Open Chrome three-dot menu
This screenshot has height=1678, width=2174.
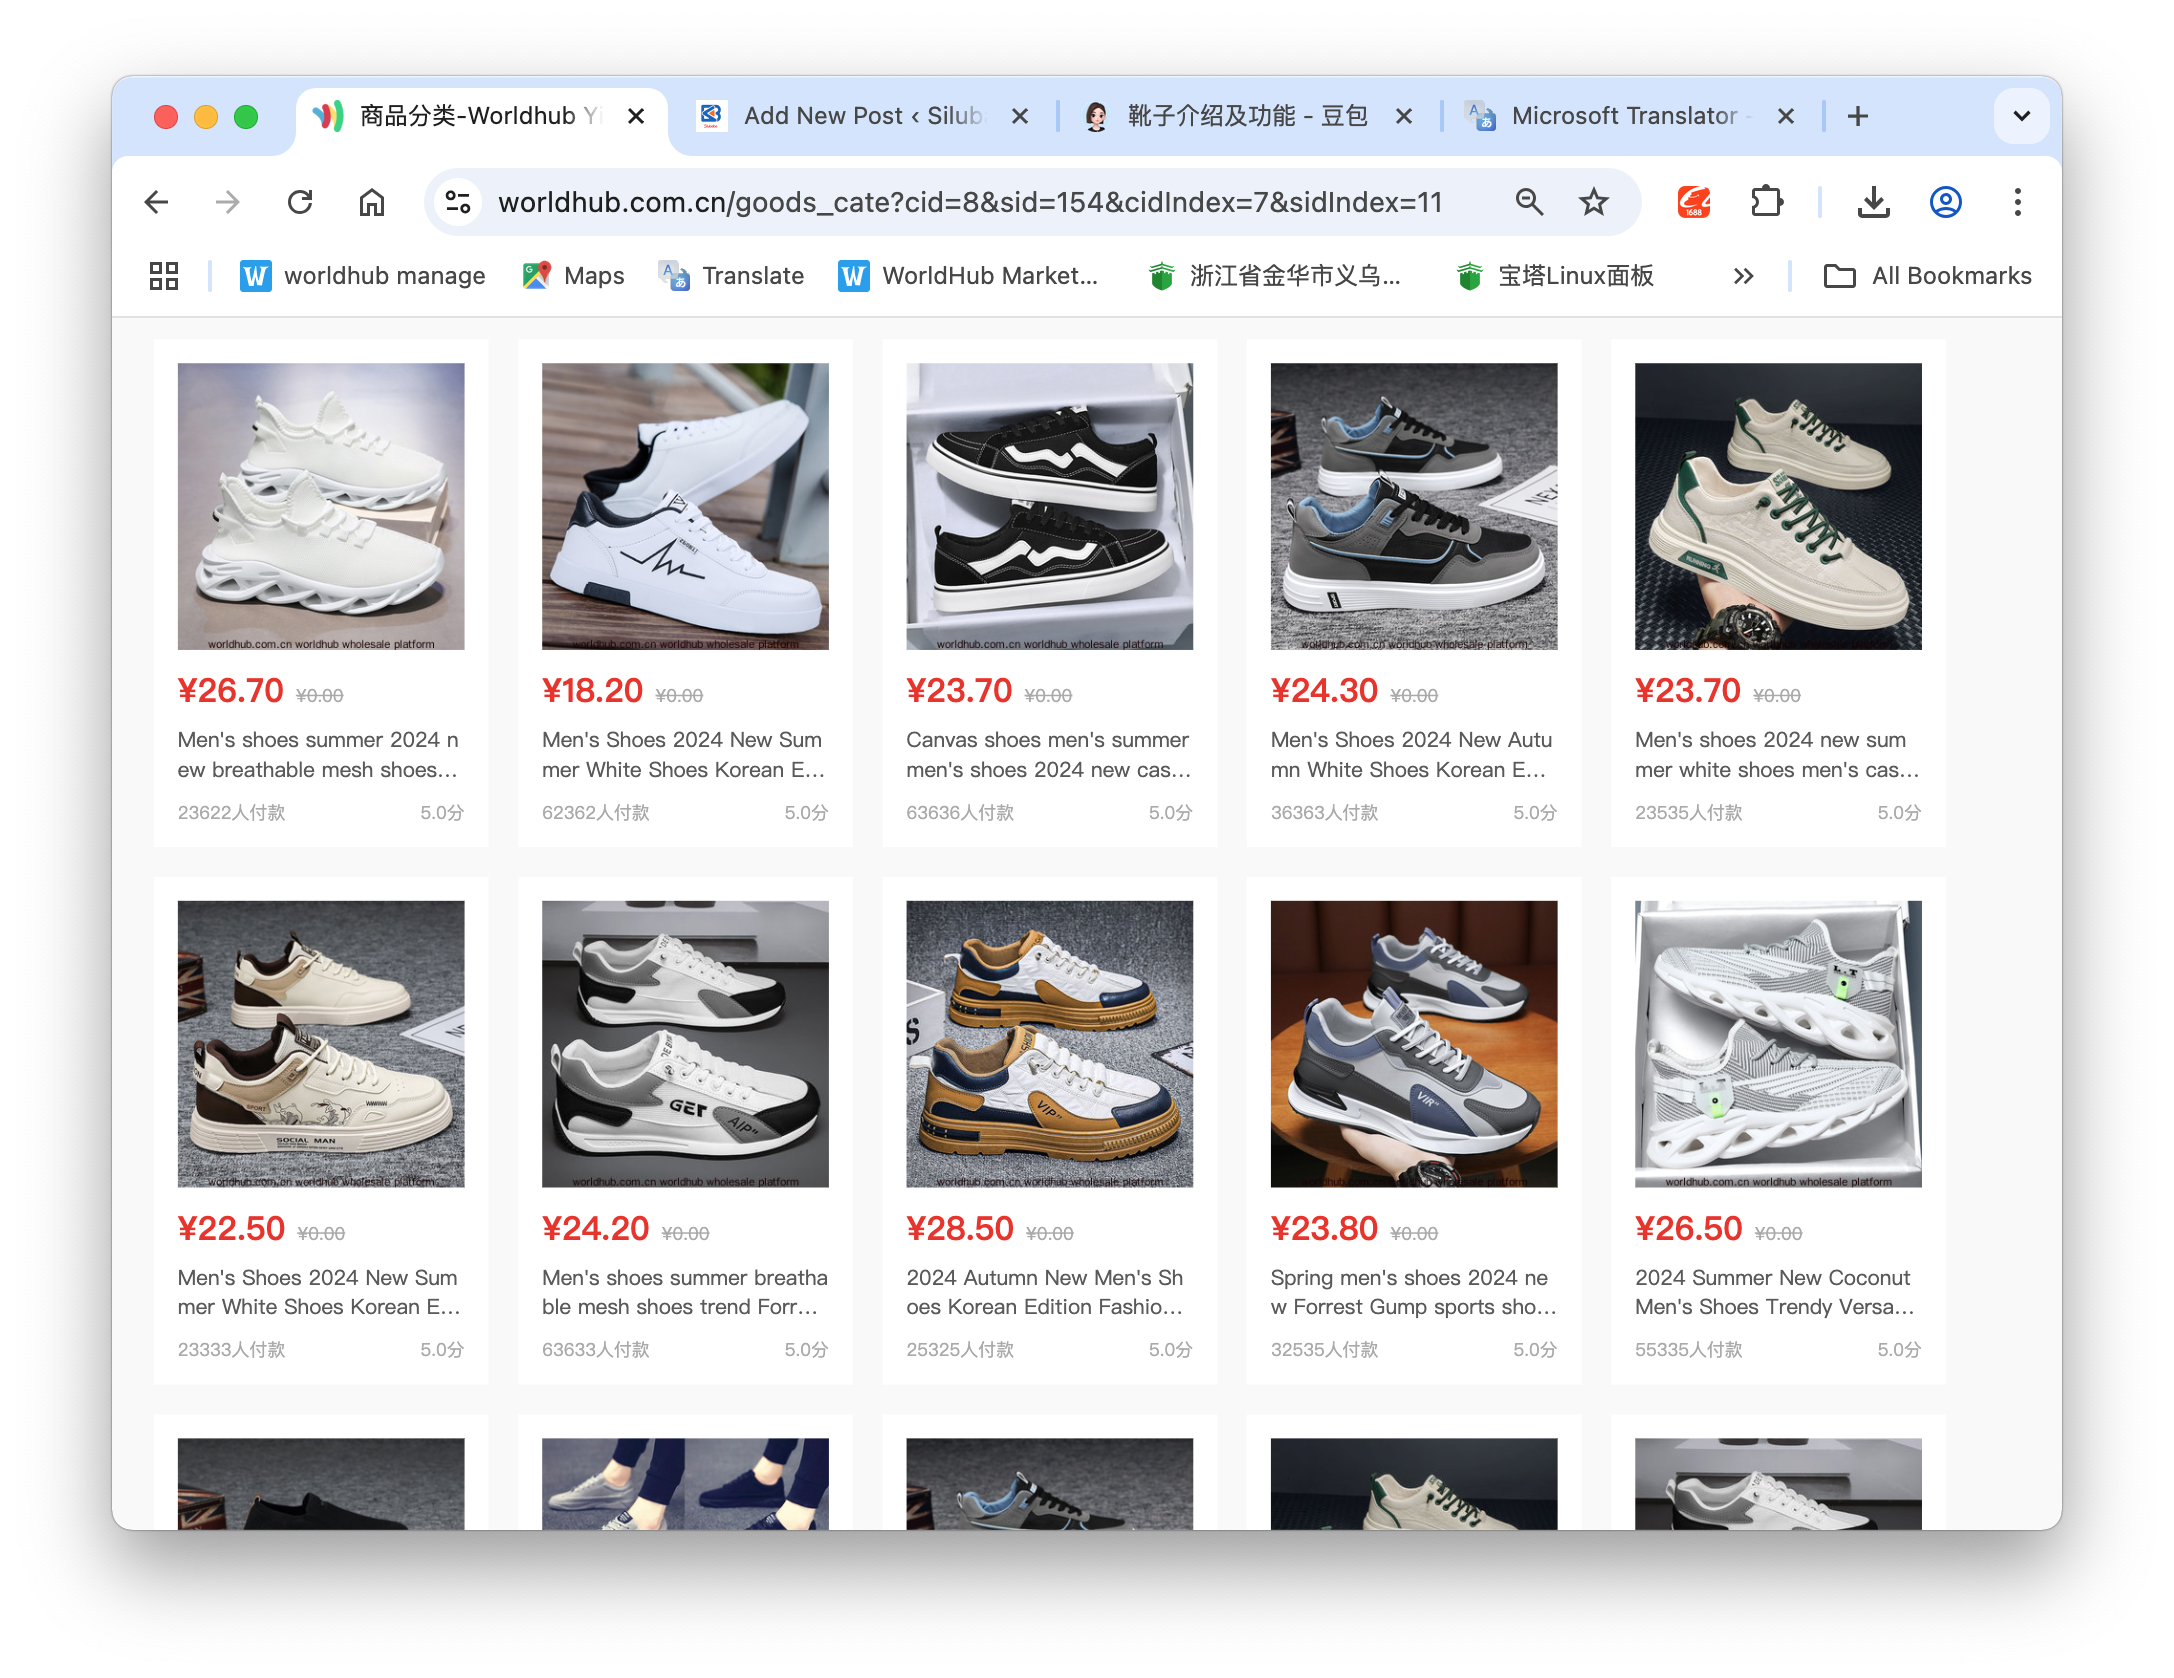pyautogui.click(x=2017, y=203)
